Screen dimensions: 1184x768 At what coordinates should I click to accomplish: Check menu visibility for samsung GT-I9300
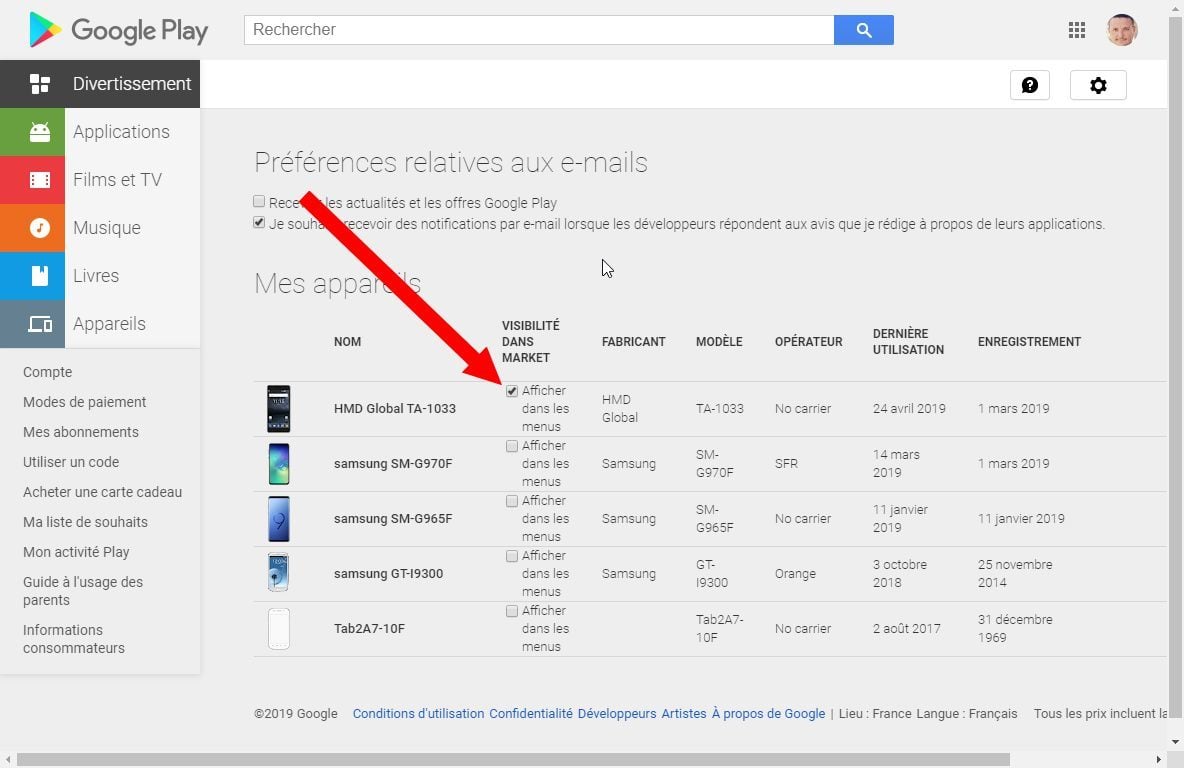tap(512, 557)
